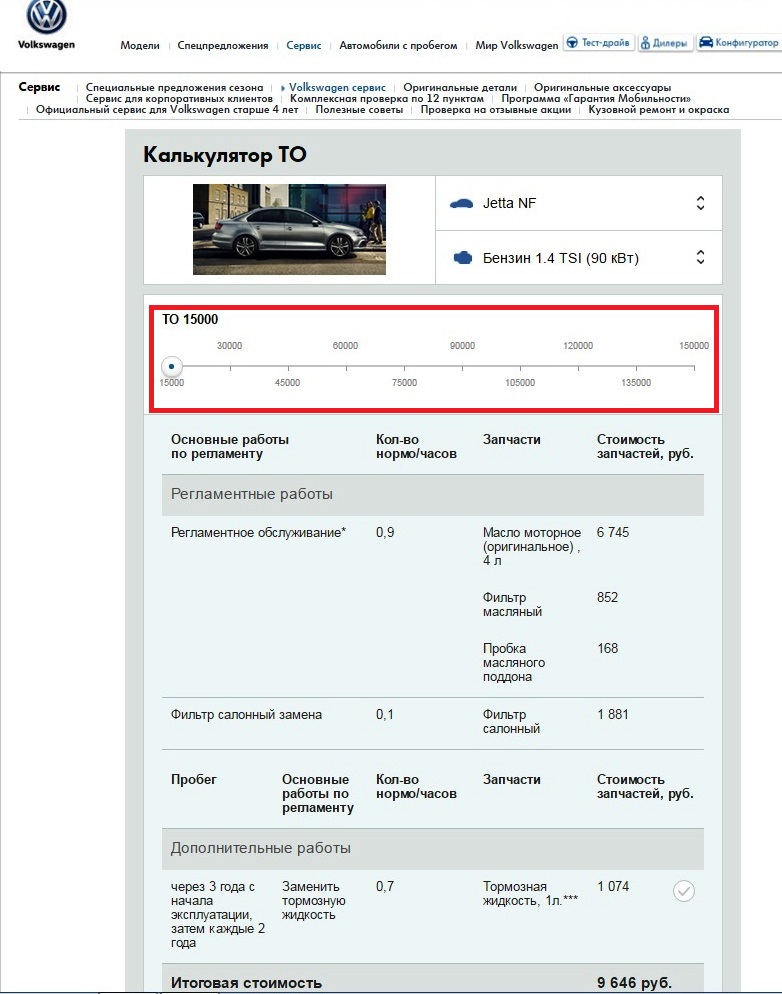
Task: Click the Заменить тормозную жидкость cell
Action: coord(314,901)
